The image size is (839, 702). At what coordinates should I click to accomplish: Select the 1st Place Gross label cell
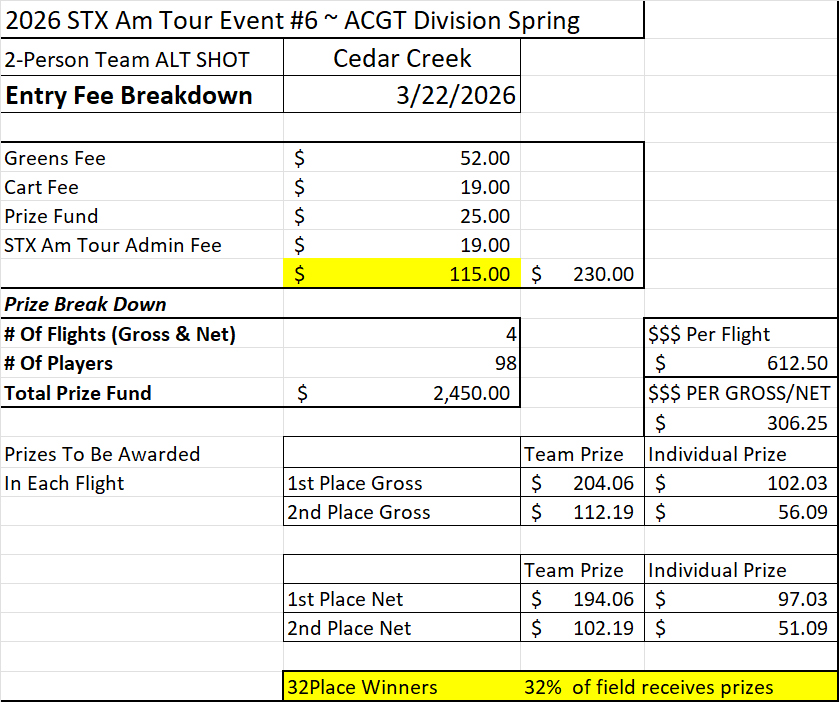point(355,483)
